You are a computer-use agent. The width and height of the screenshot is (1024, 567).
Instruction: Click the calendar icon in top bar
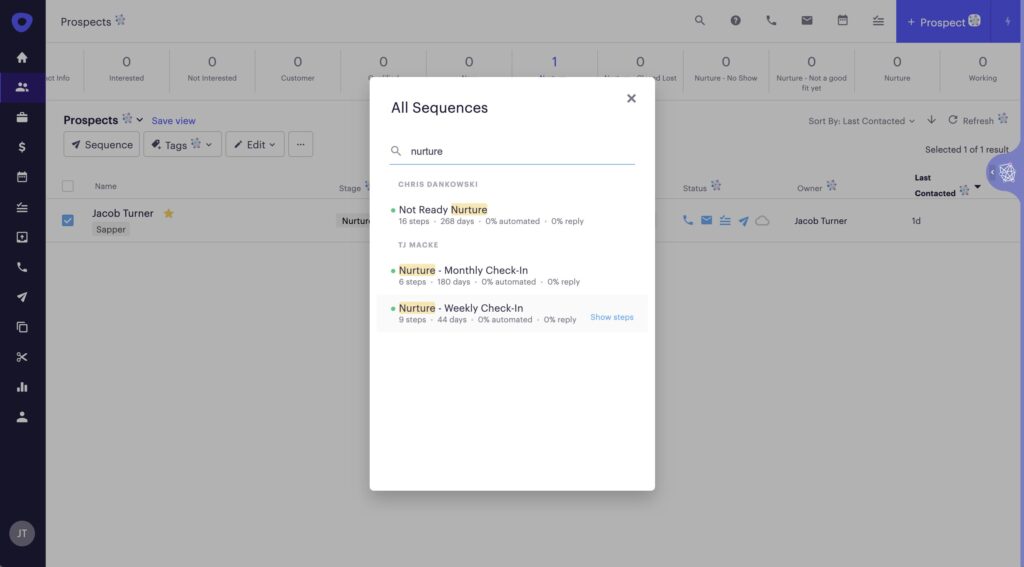pos(842,21)
